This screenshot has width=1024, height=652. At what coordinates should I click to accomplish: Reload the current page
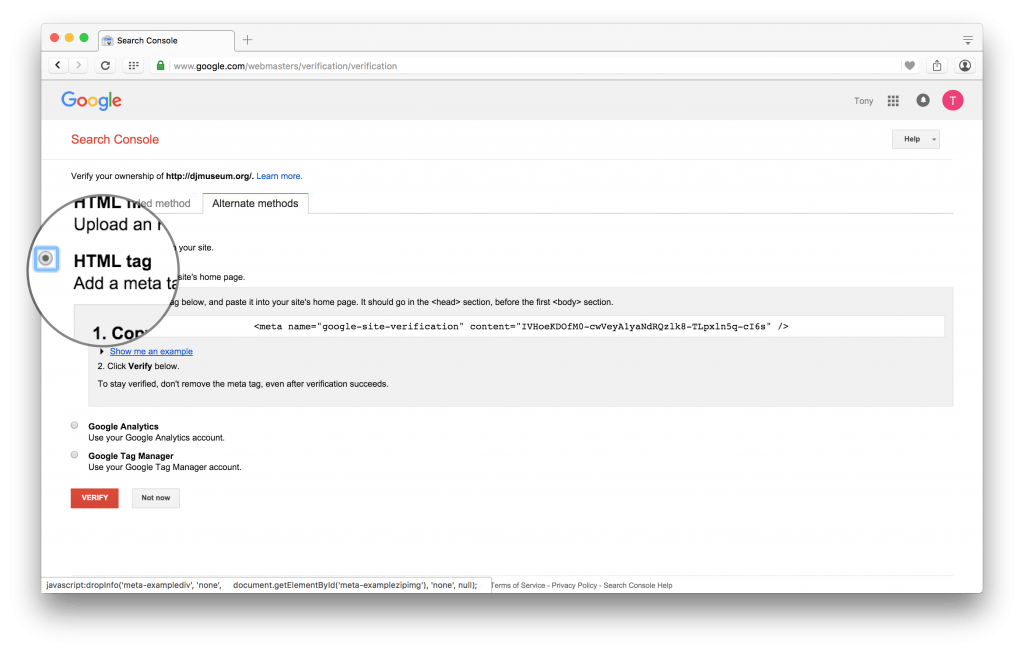coord(105,64)
